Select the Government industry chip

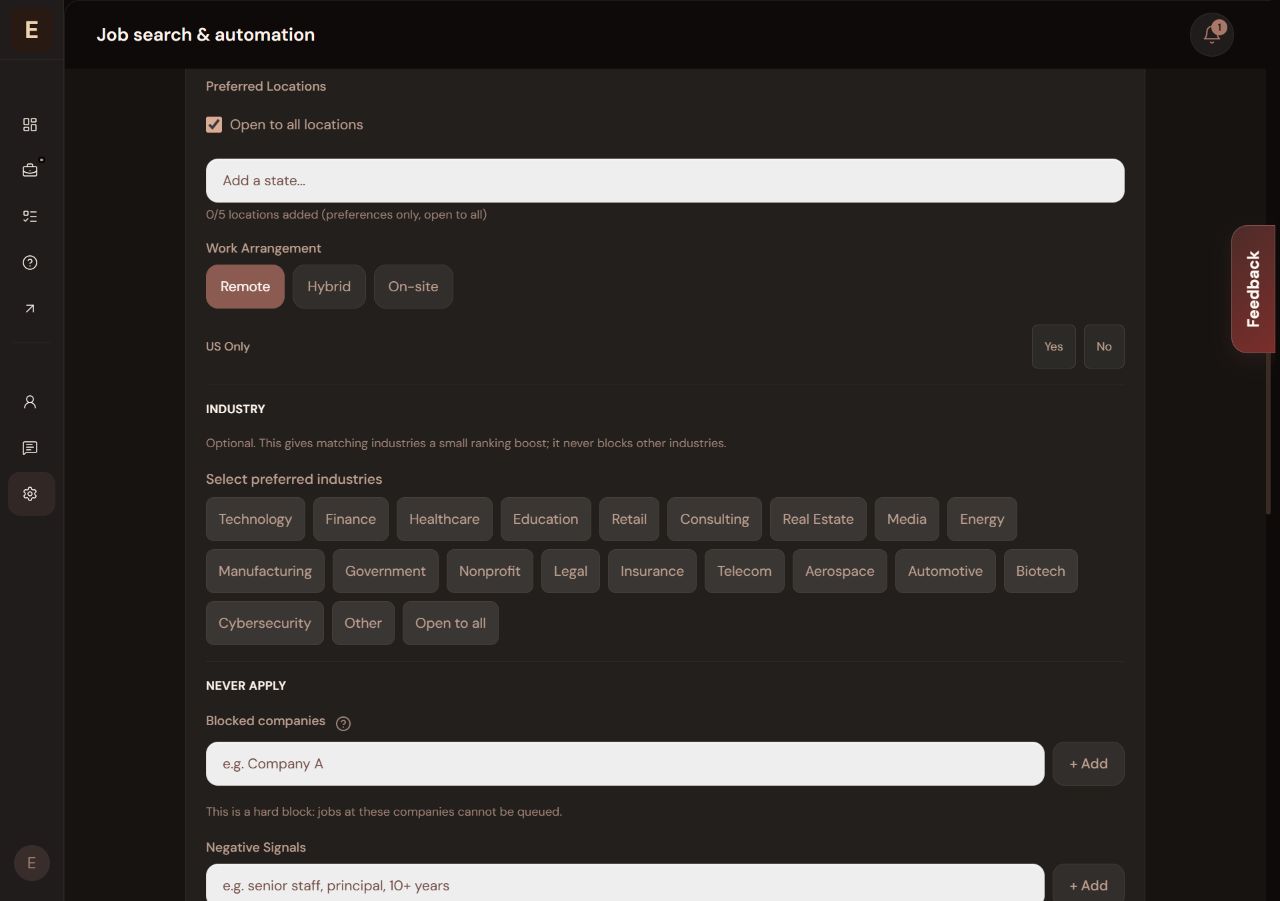[x=385, y=571]
